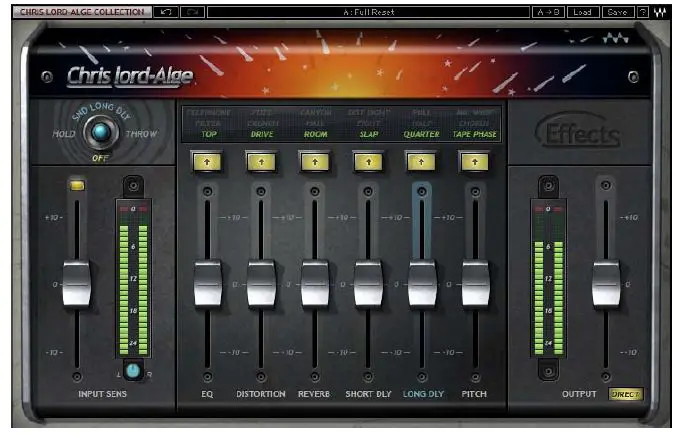Cycle the Long Dly mode with its arrow button

coord(421,162)
